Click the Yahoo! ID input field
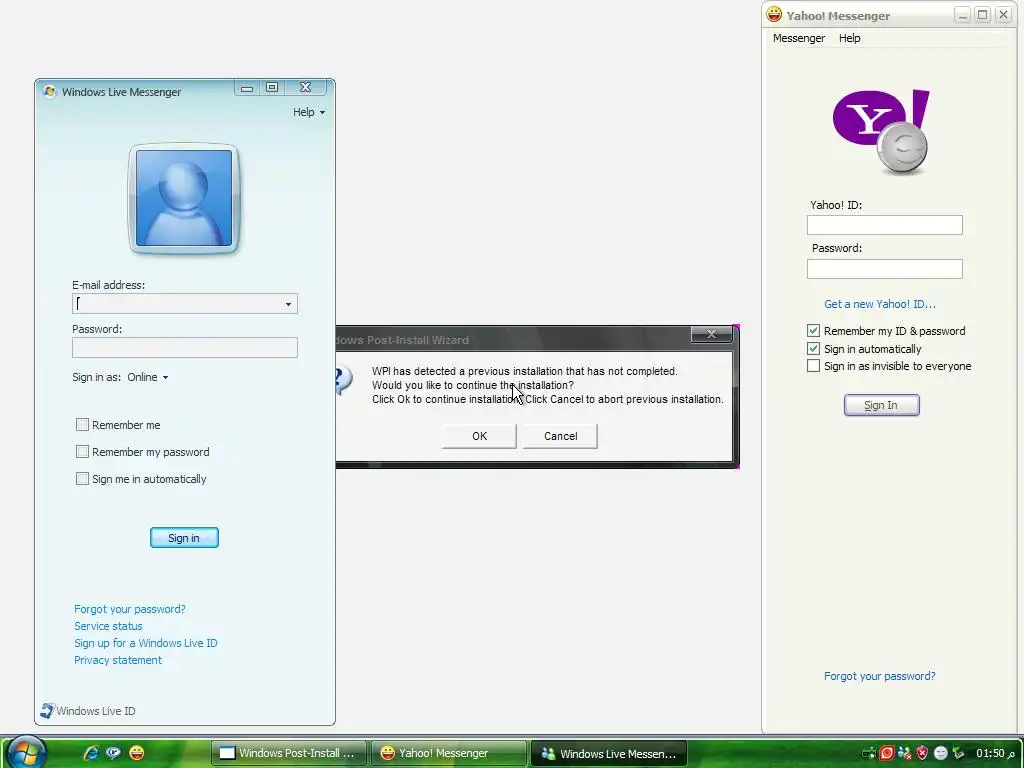The image size is (1024, 768). (x=885, y=225)
